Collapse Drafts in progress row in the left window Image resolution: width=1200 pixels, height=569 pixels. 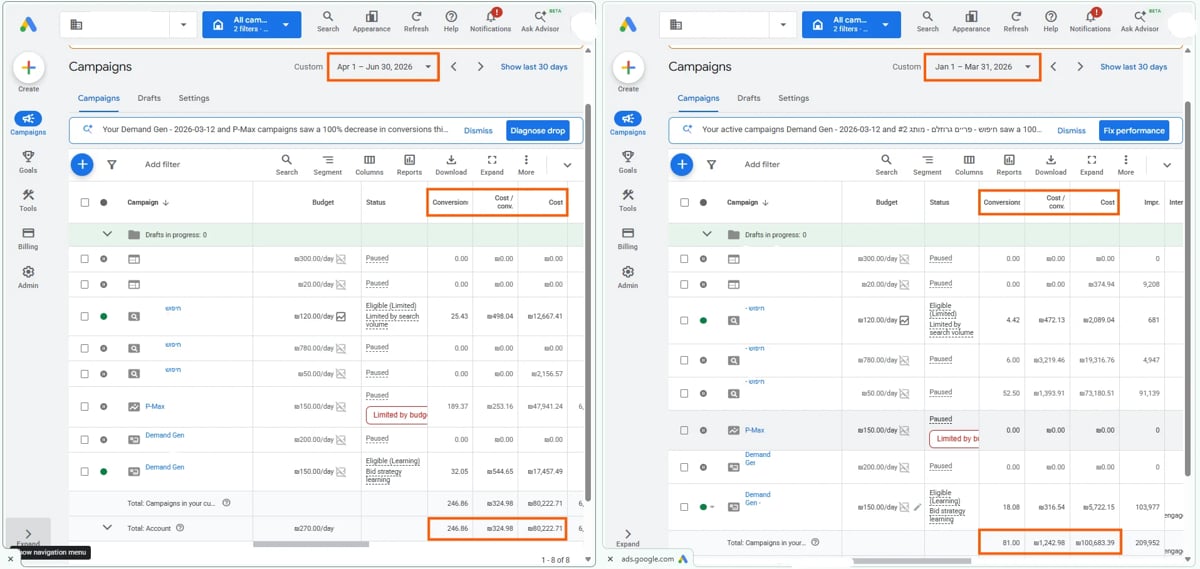pyautogui.click(x=108, y=235)
